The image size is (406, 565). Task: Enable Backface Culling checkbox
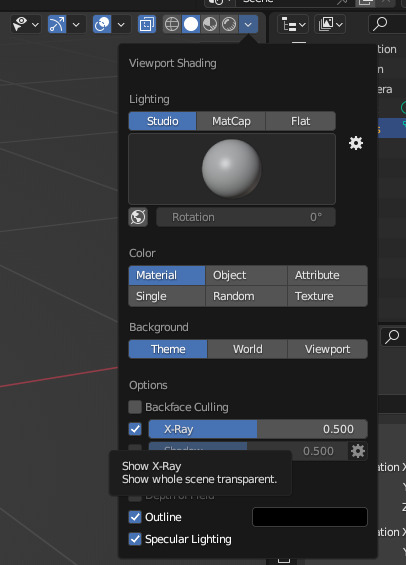click(x=135, y=407)
